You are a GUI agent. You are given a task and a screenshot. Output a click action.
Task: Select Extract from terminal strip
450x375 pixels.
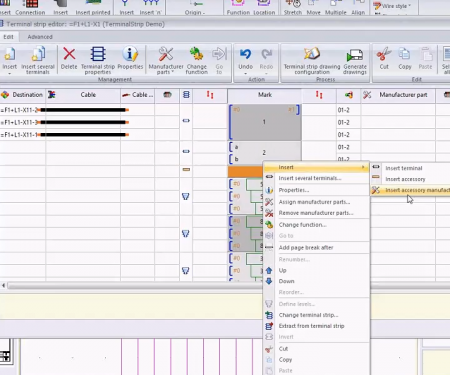311,326
